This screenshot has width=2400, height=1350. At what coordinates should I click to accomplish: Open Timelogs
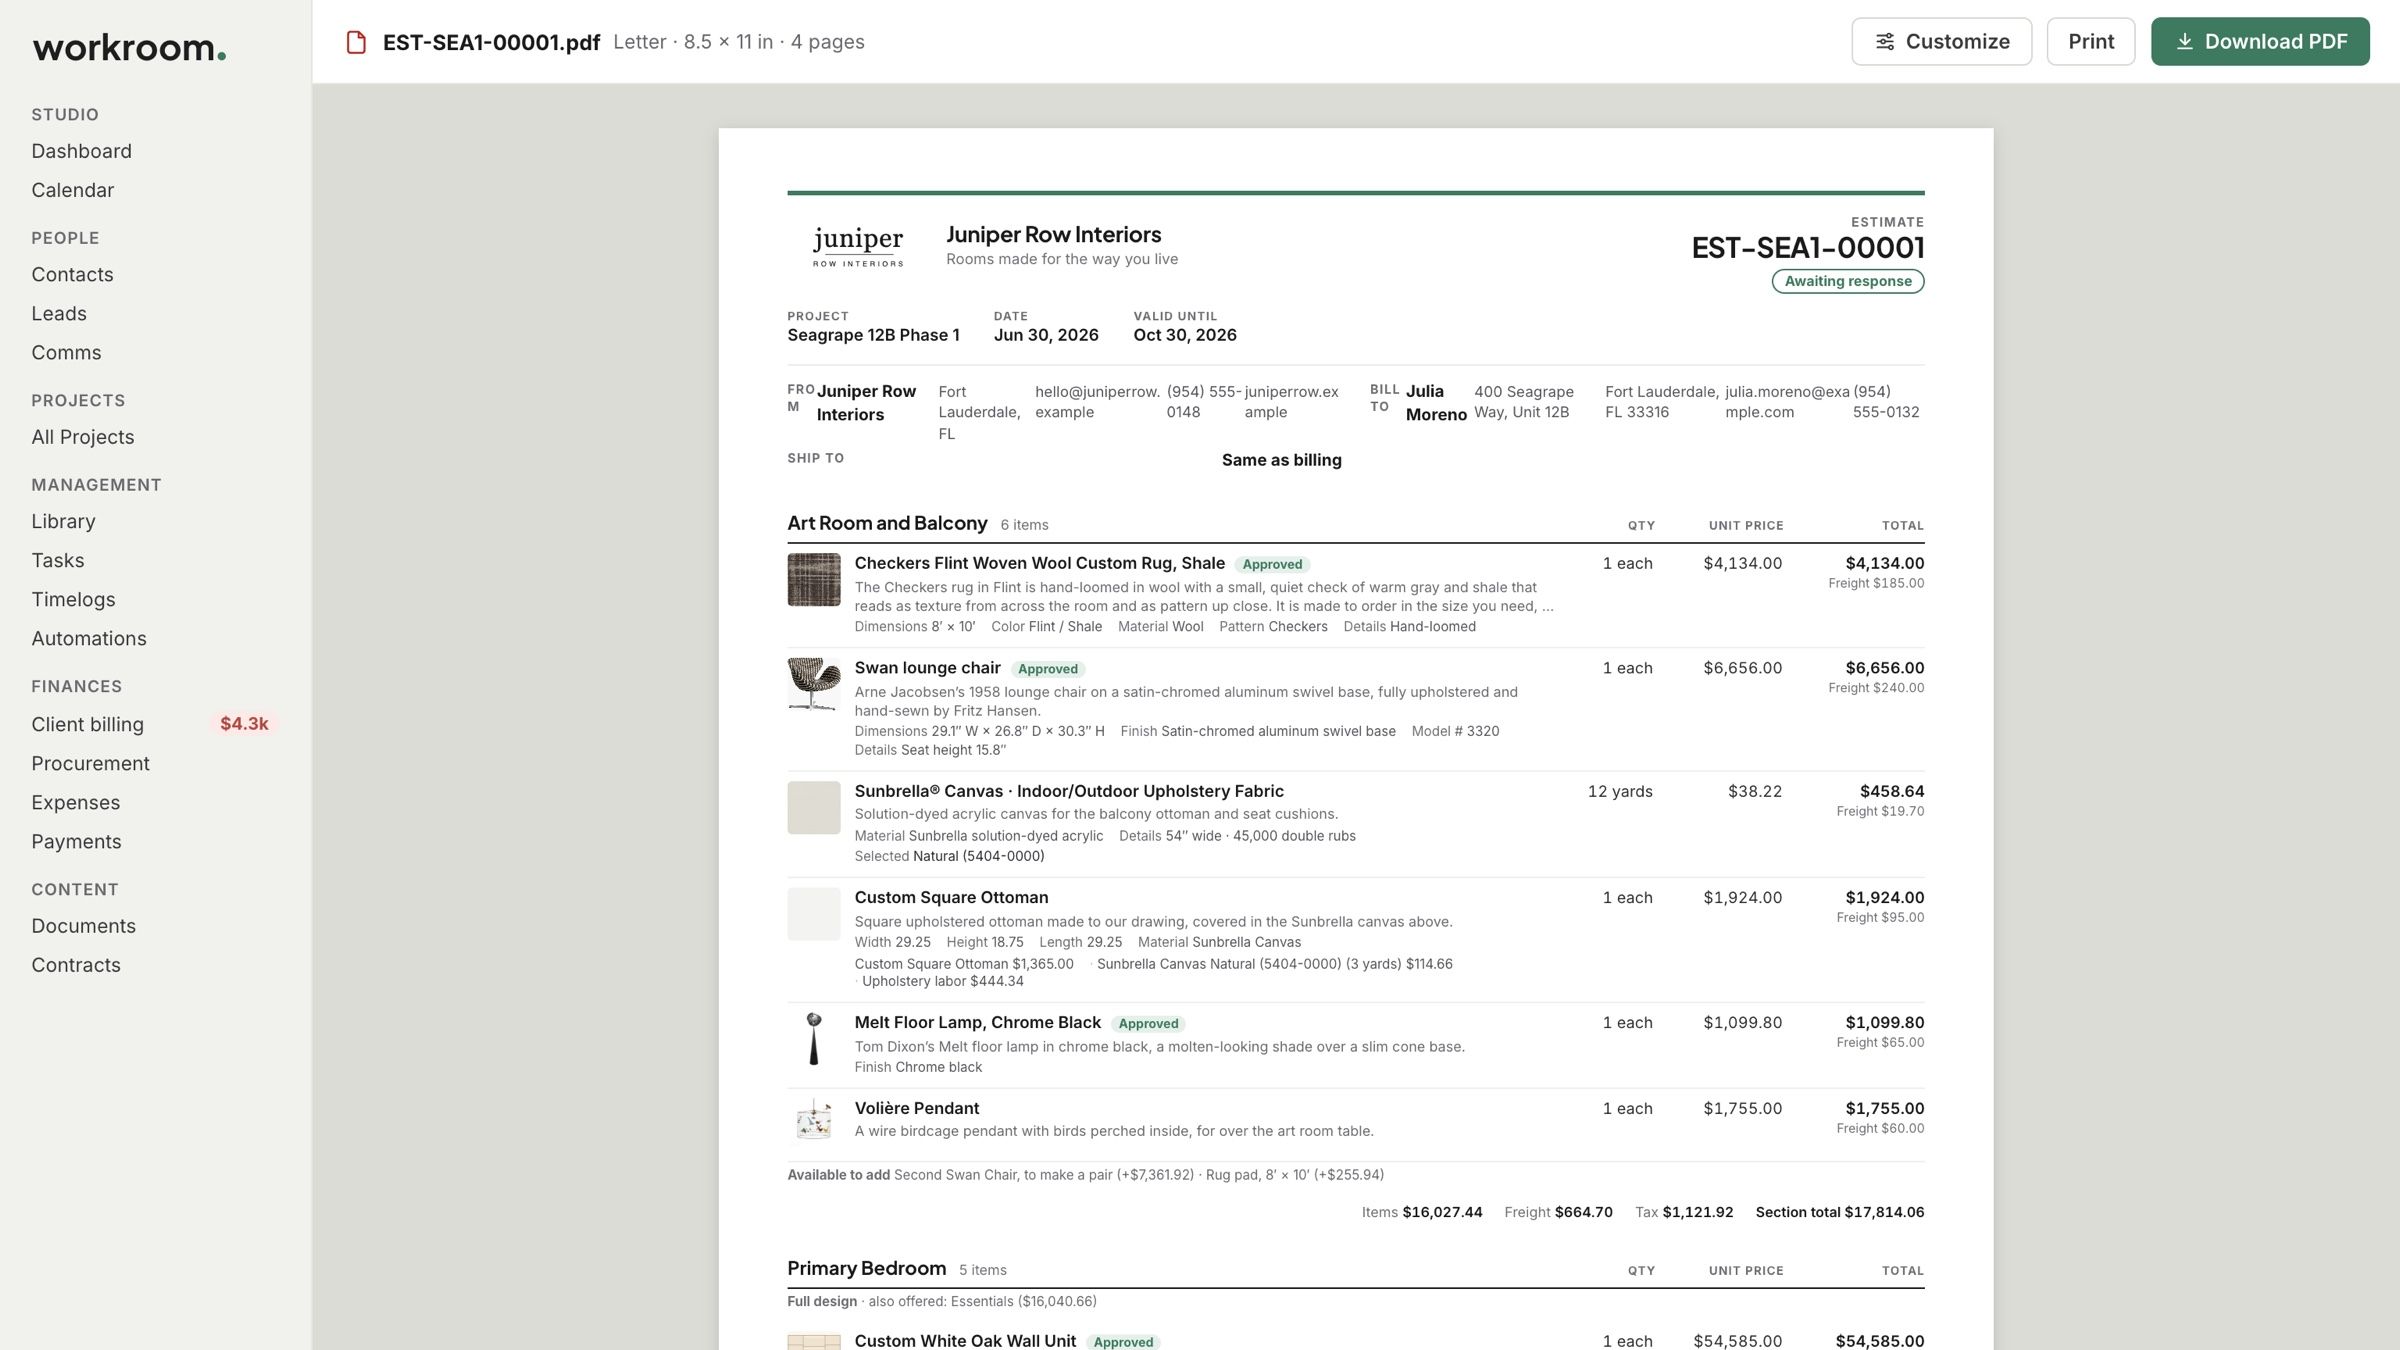tap(73, 599)
